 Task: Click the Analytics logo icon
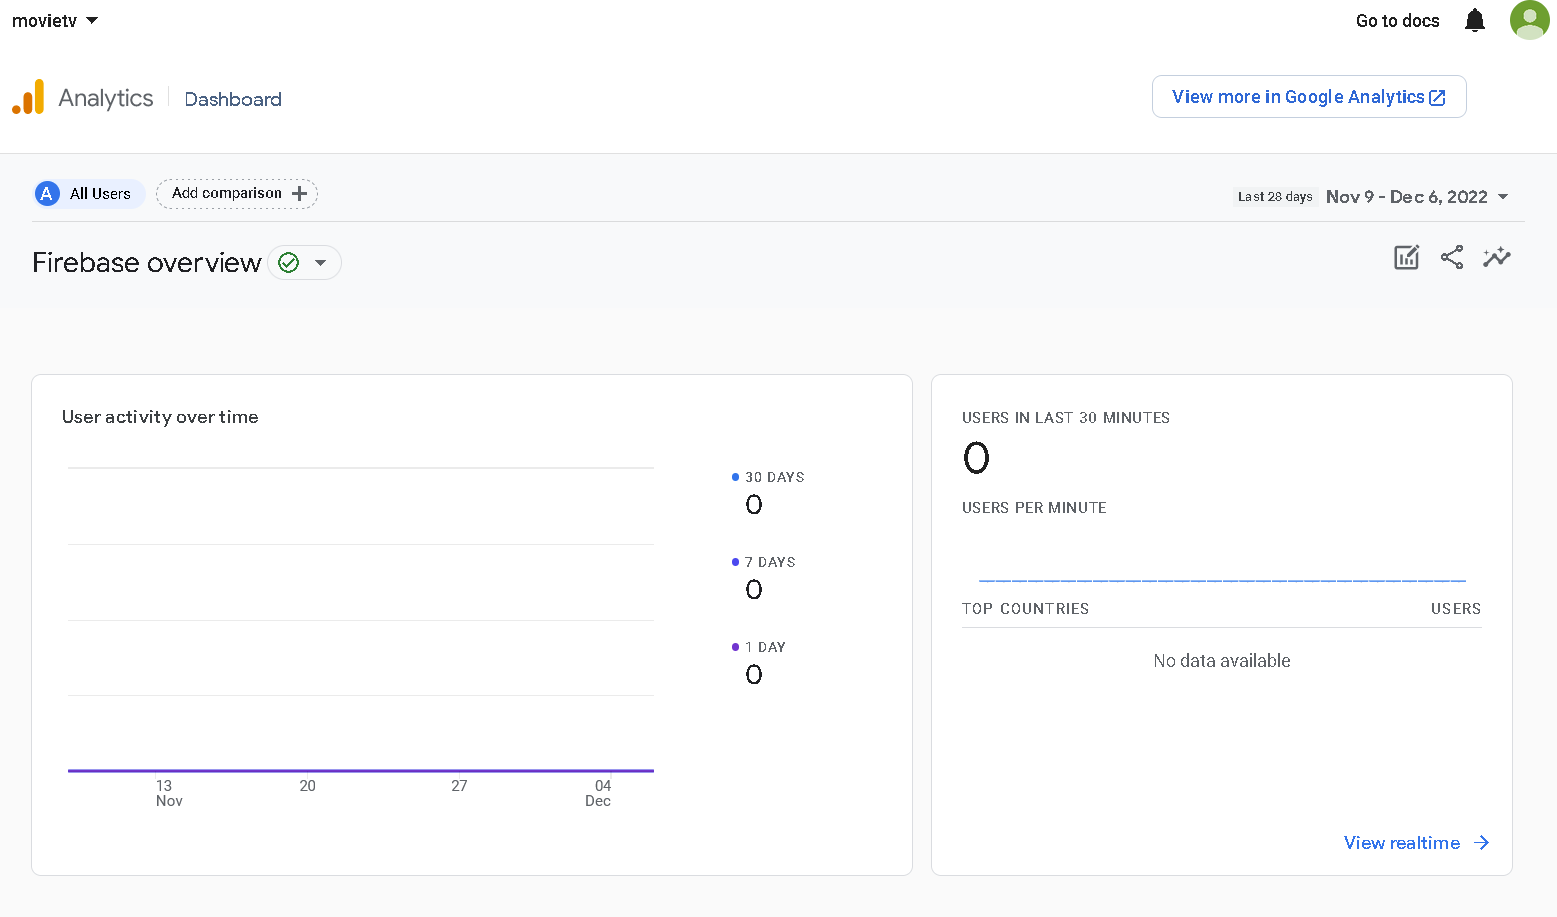point(28,97)
